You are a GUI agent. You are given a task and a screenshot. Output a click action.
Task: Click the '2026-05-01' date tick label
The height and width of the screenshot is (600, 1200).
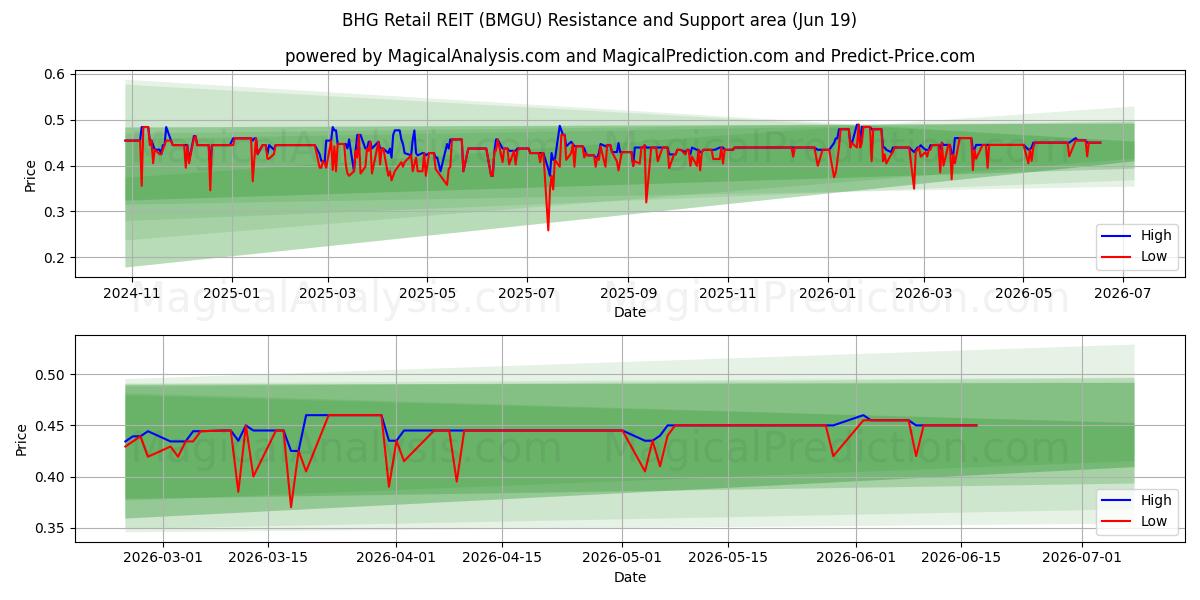coord(622,558)
